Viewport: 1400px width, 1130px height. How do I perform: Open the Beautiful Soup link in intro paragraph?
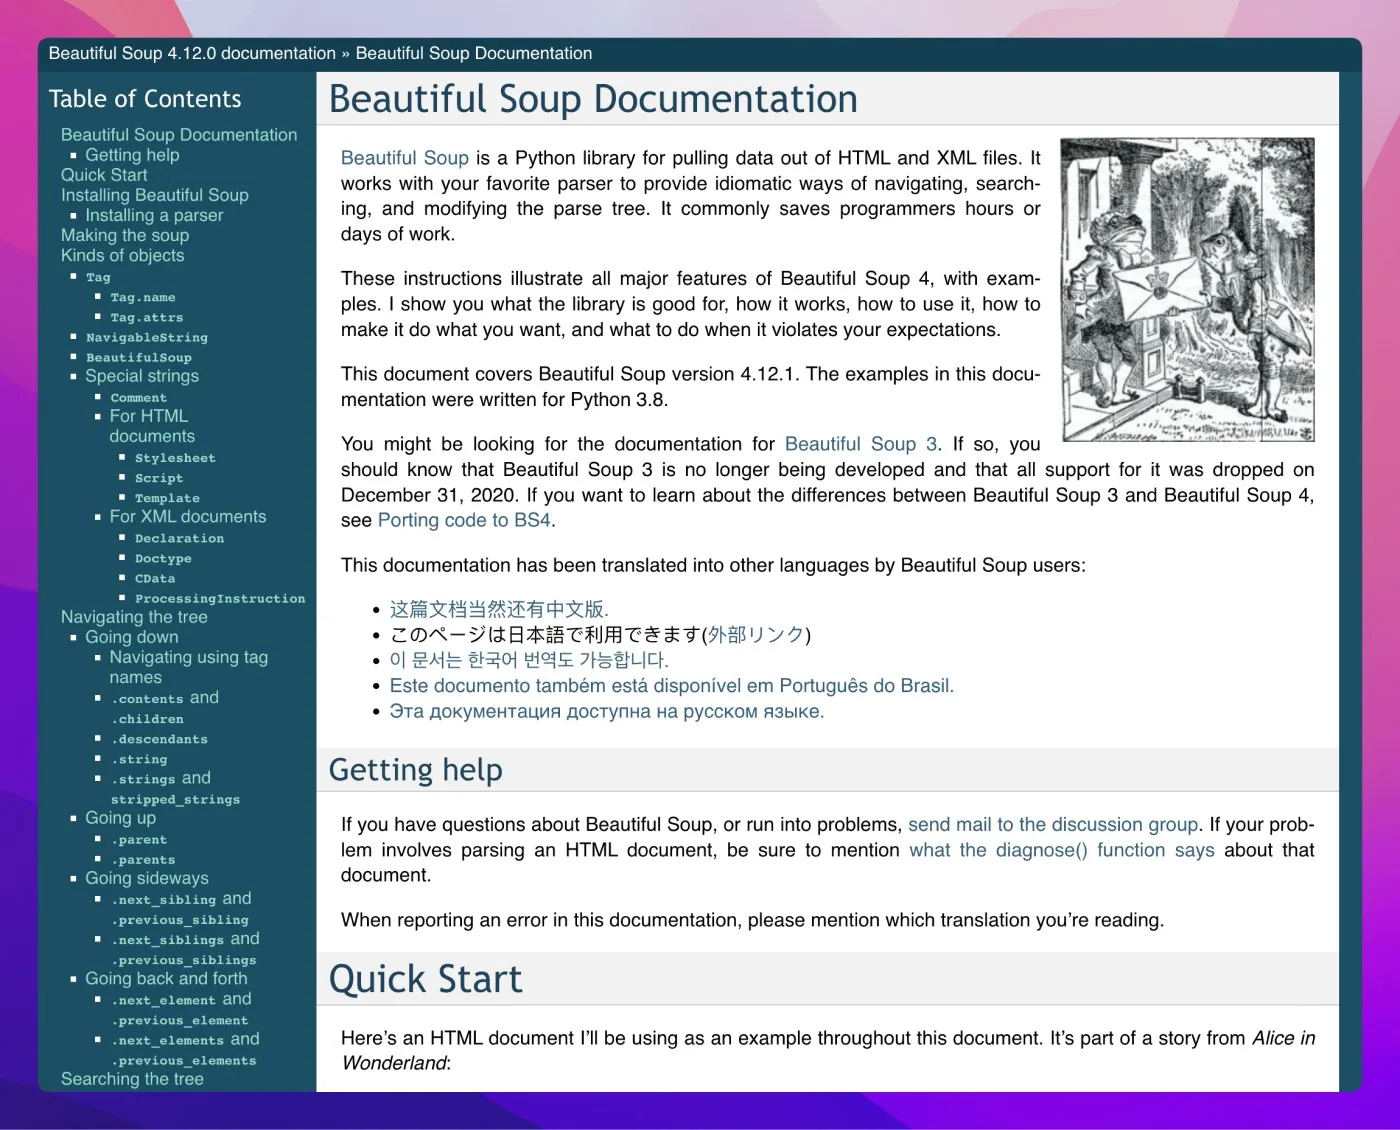[404, 158]
